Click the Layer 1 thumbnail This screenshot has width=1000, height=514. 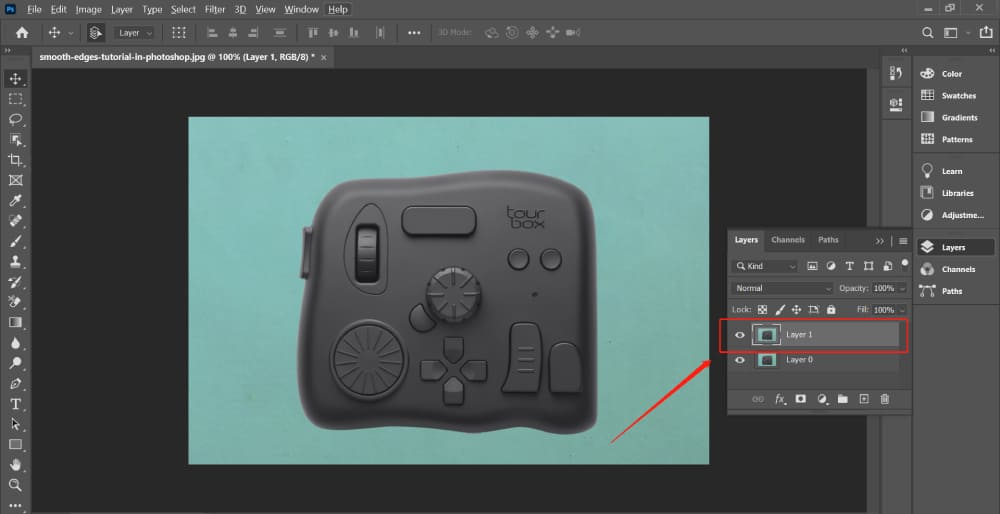pos(766,335)
